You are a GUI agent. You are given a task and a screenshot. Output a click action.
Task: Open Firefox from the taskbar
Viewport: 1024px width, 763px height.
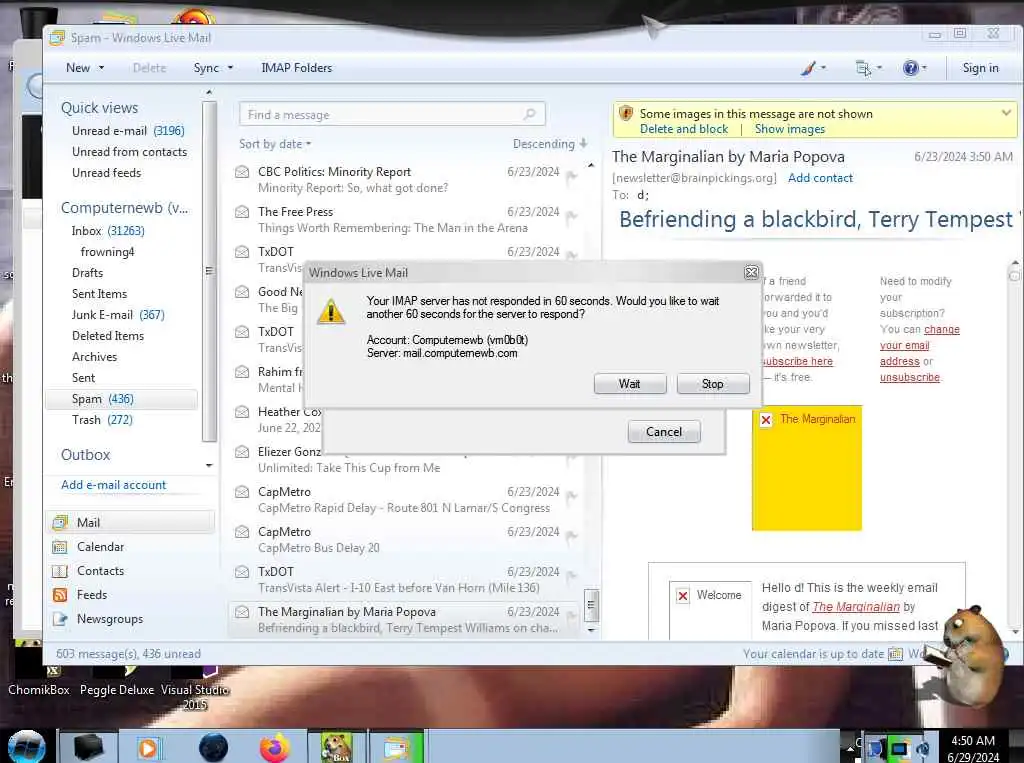click(x=274, y=747)
